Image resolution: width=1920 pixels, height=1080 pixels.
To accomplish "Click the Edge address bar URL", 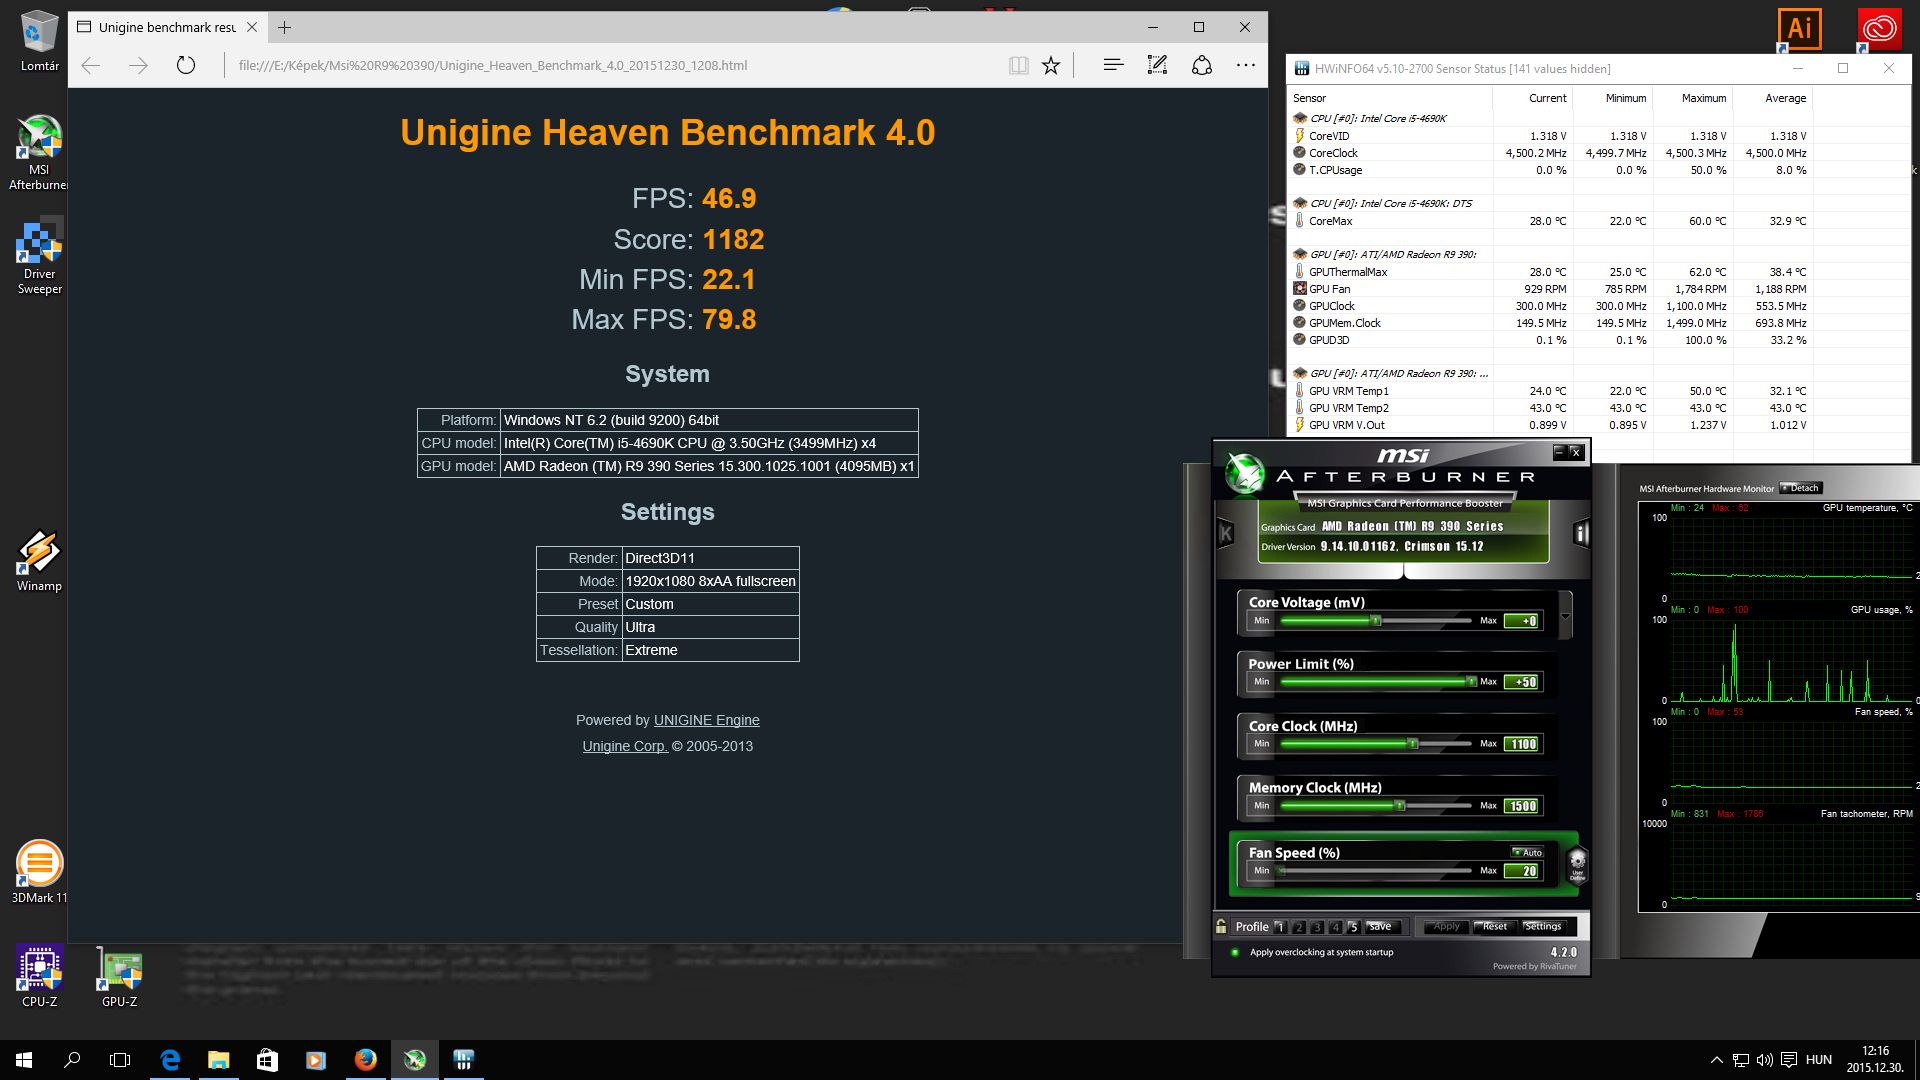I will coord(493,65).
